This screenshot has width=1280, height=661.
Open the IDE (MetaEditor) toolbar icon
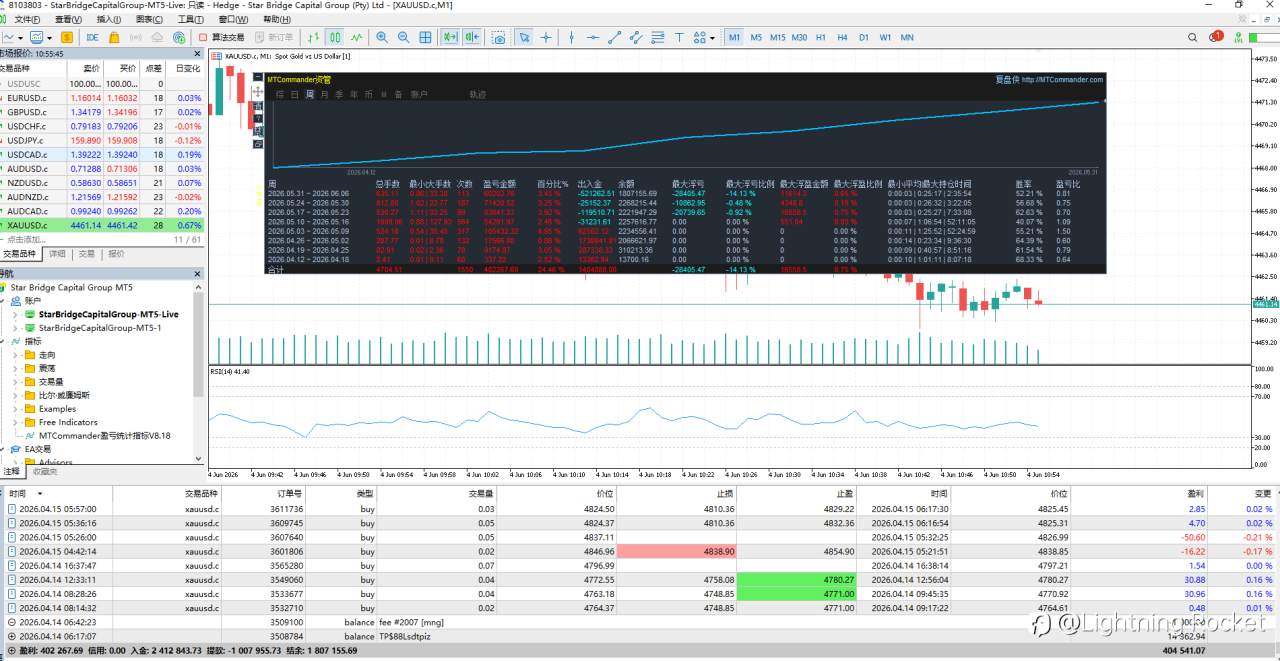coord(92,37)
